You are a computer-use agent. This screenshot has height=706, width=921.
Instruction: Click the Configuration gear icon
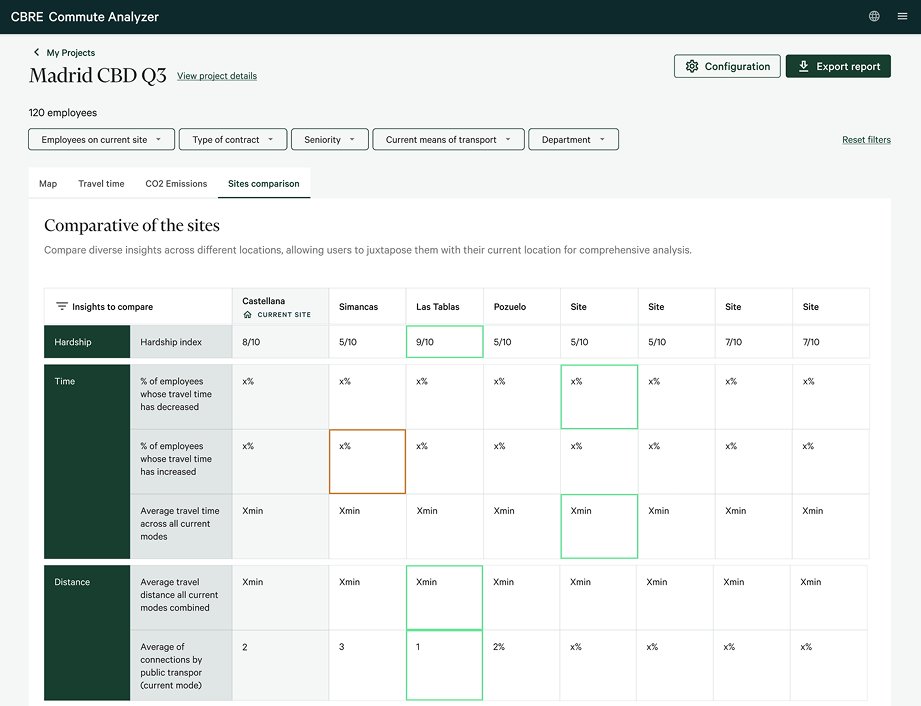692,66
